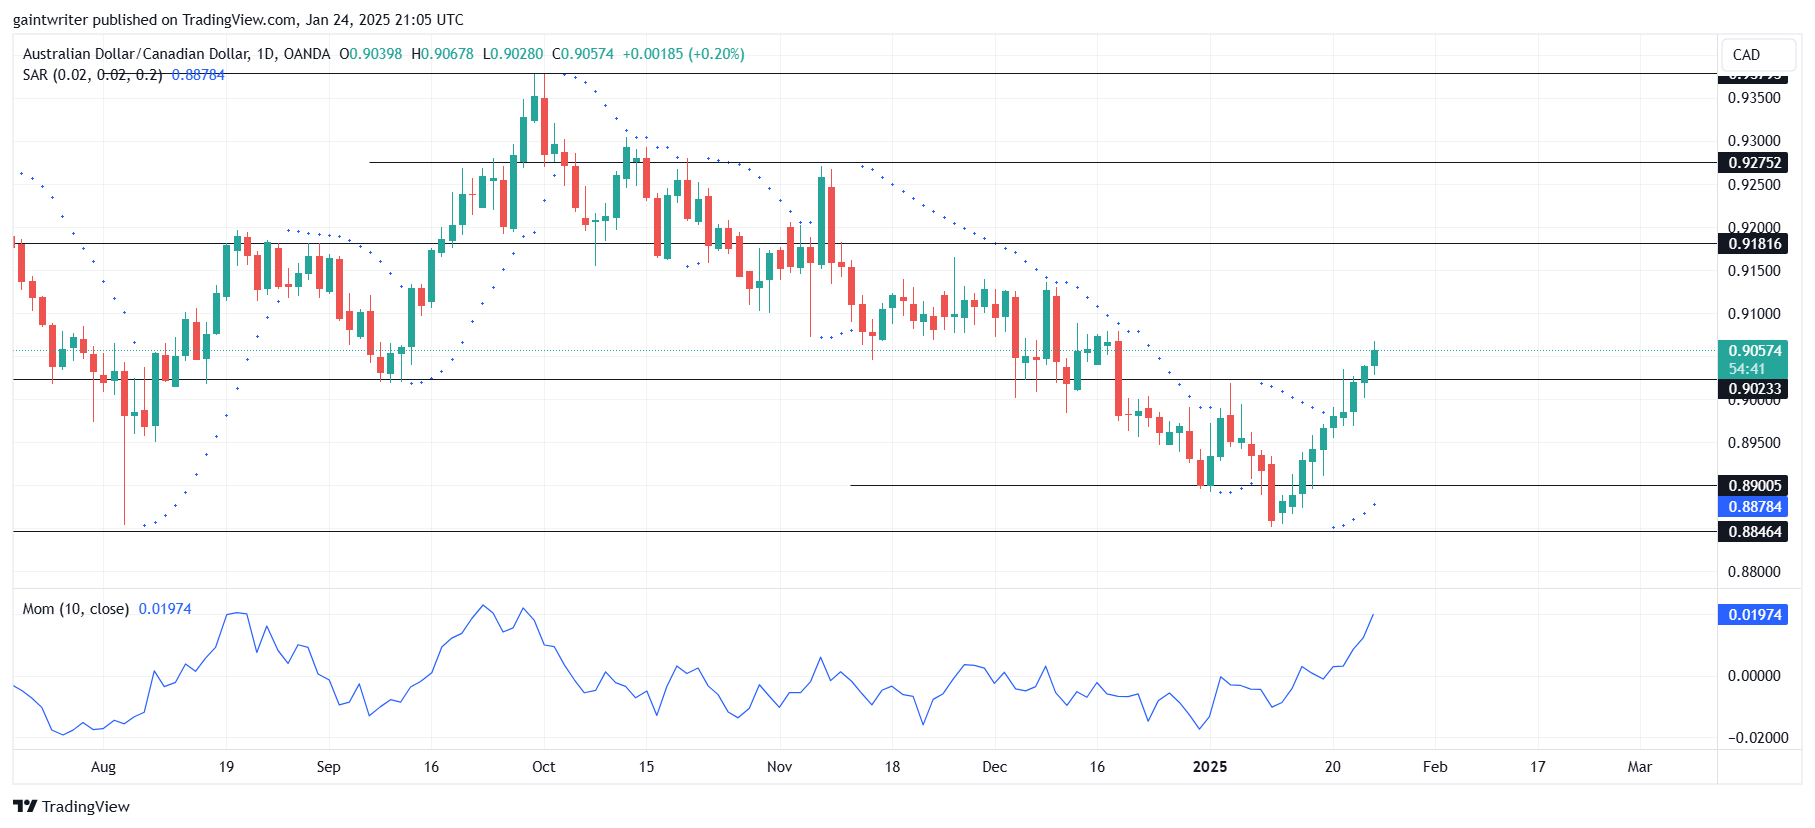Click the Sep label on time axis

click(x=328, y=767)
